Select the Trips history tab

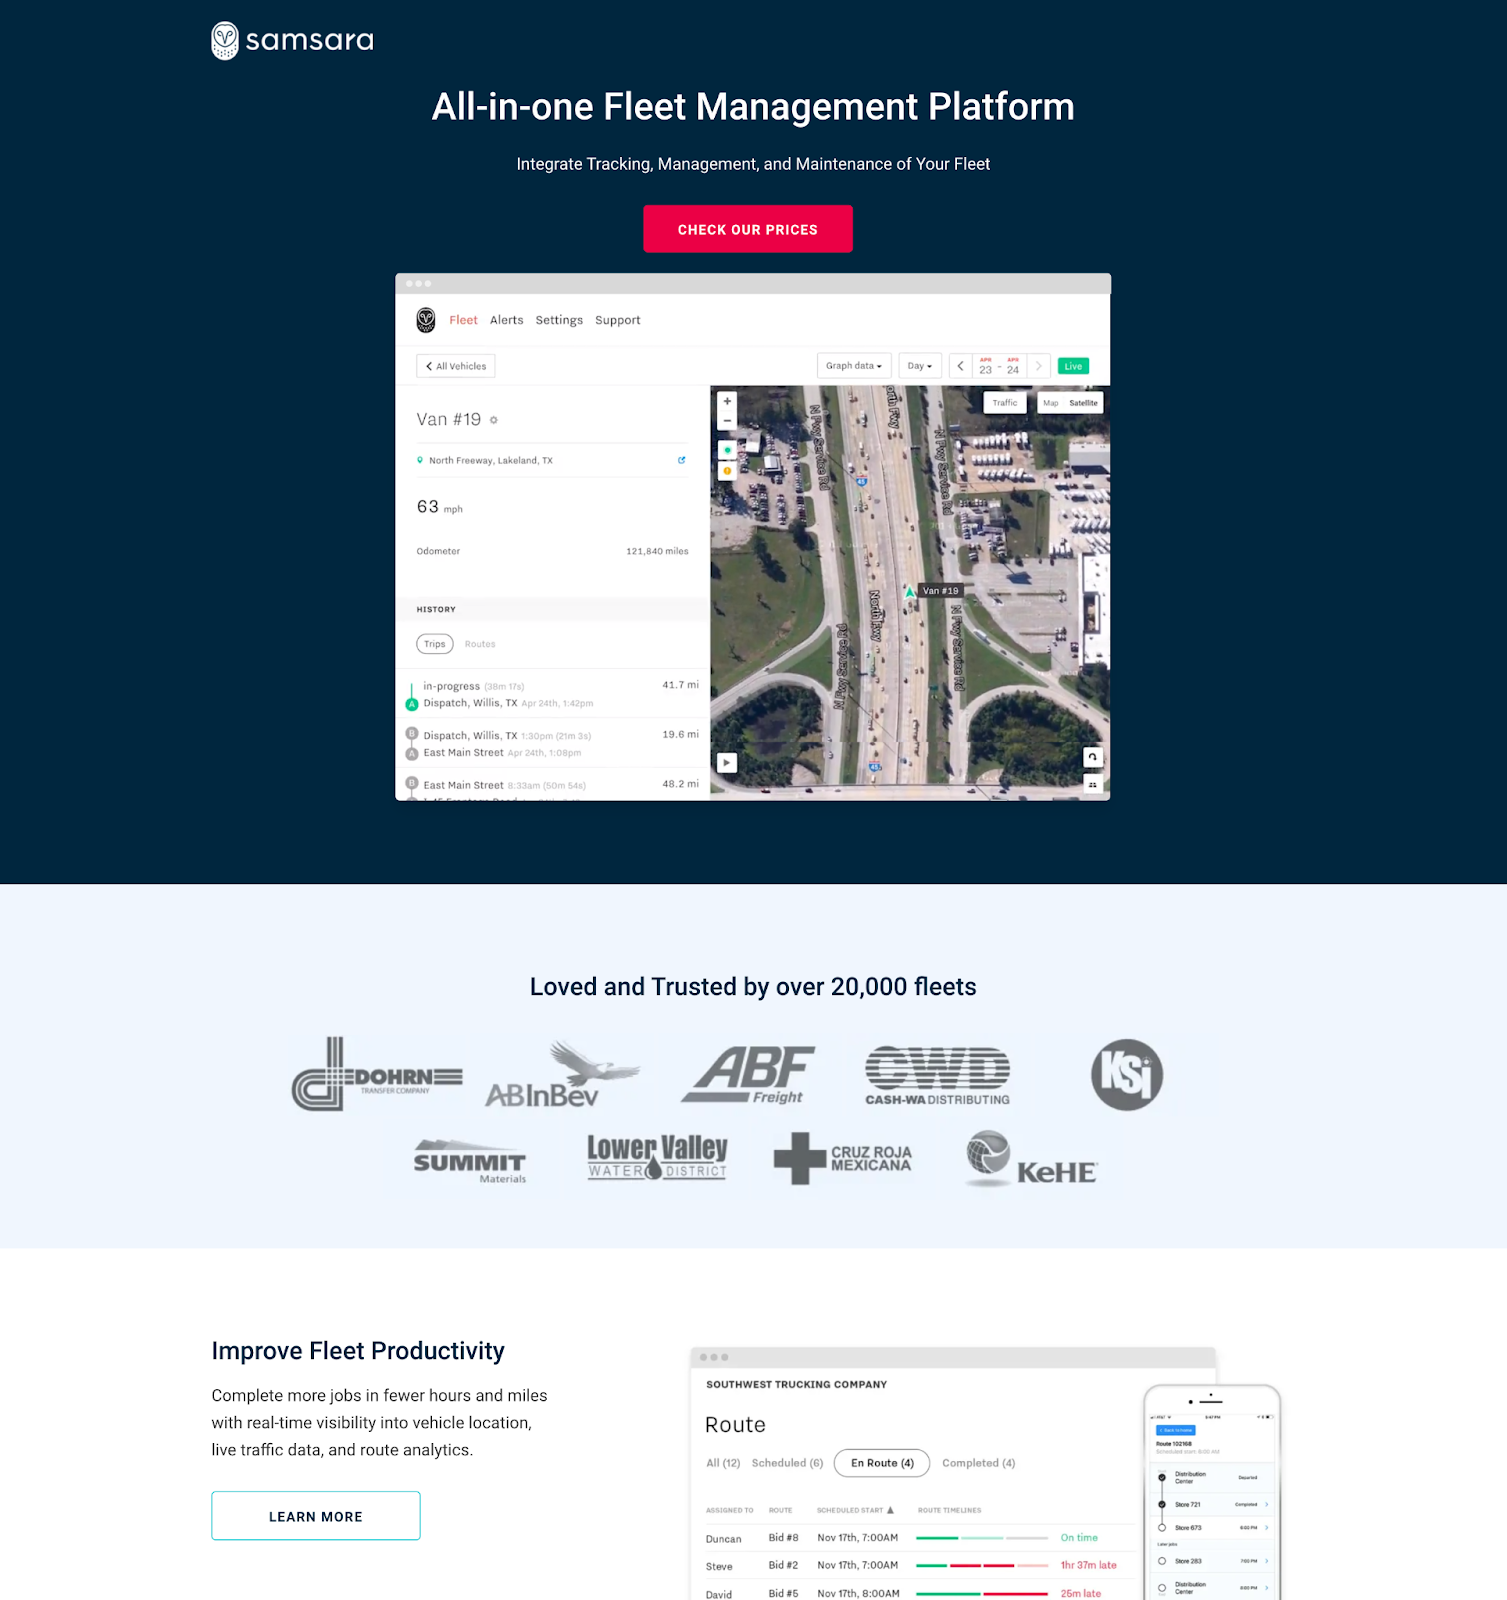click(435, 644)
